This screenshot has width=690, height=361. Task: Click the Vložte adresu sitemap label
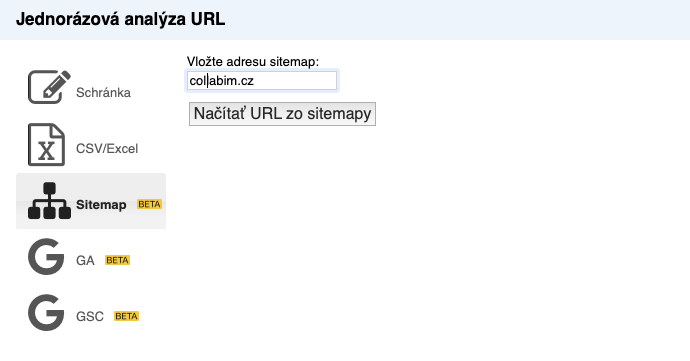coord(253,62)
